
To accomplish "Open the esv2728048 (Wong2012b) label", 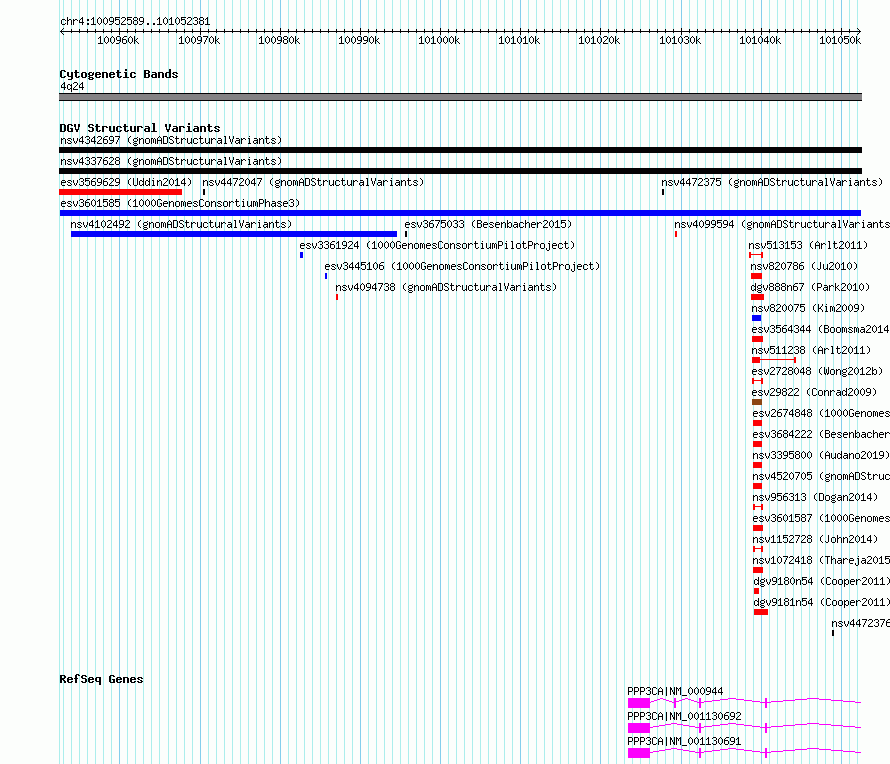I will pos(817,371).
